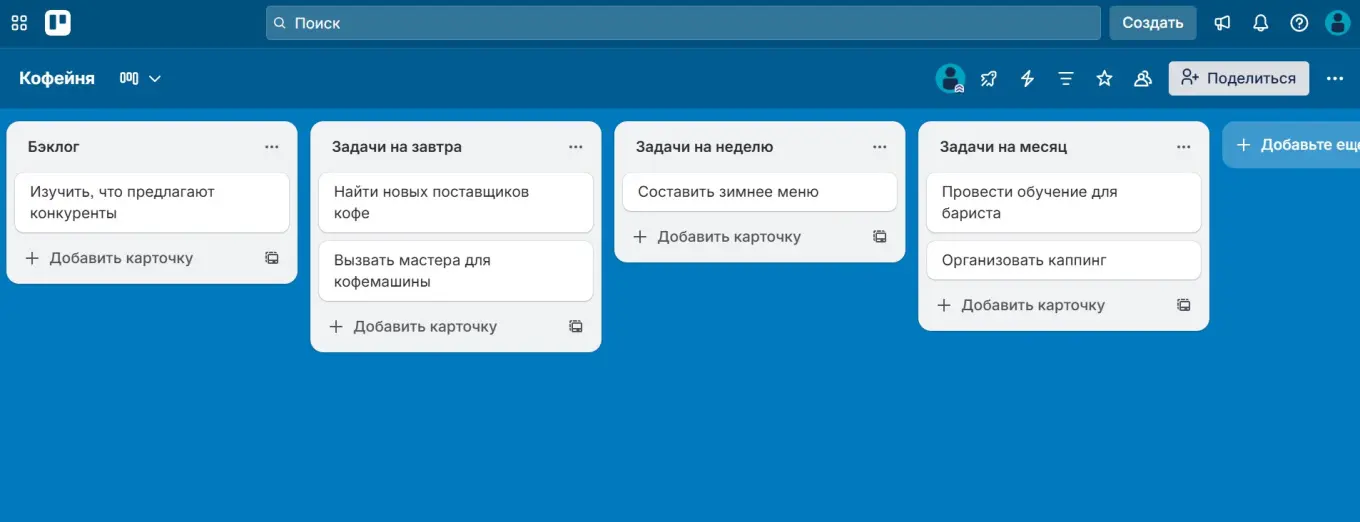Open the board view switcher dropdown
Image resolution: width=1360 pixels, height=522 pixels.
140,78
